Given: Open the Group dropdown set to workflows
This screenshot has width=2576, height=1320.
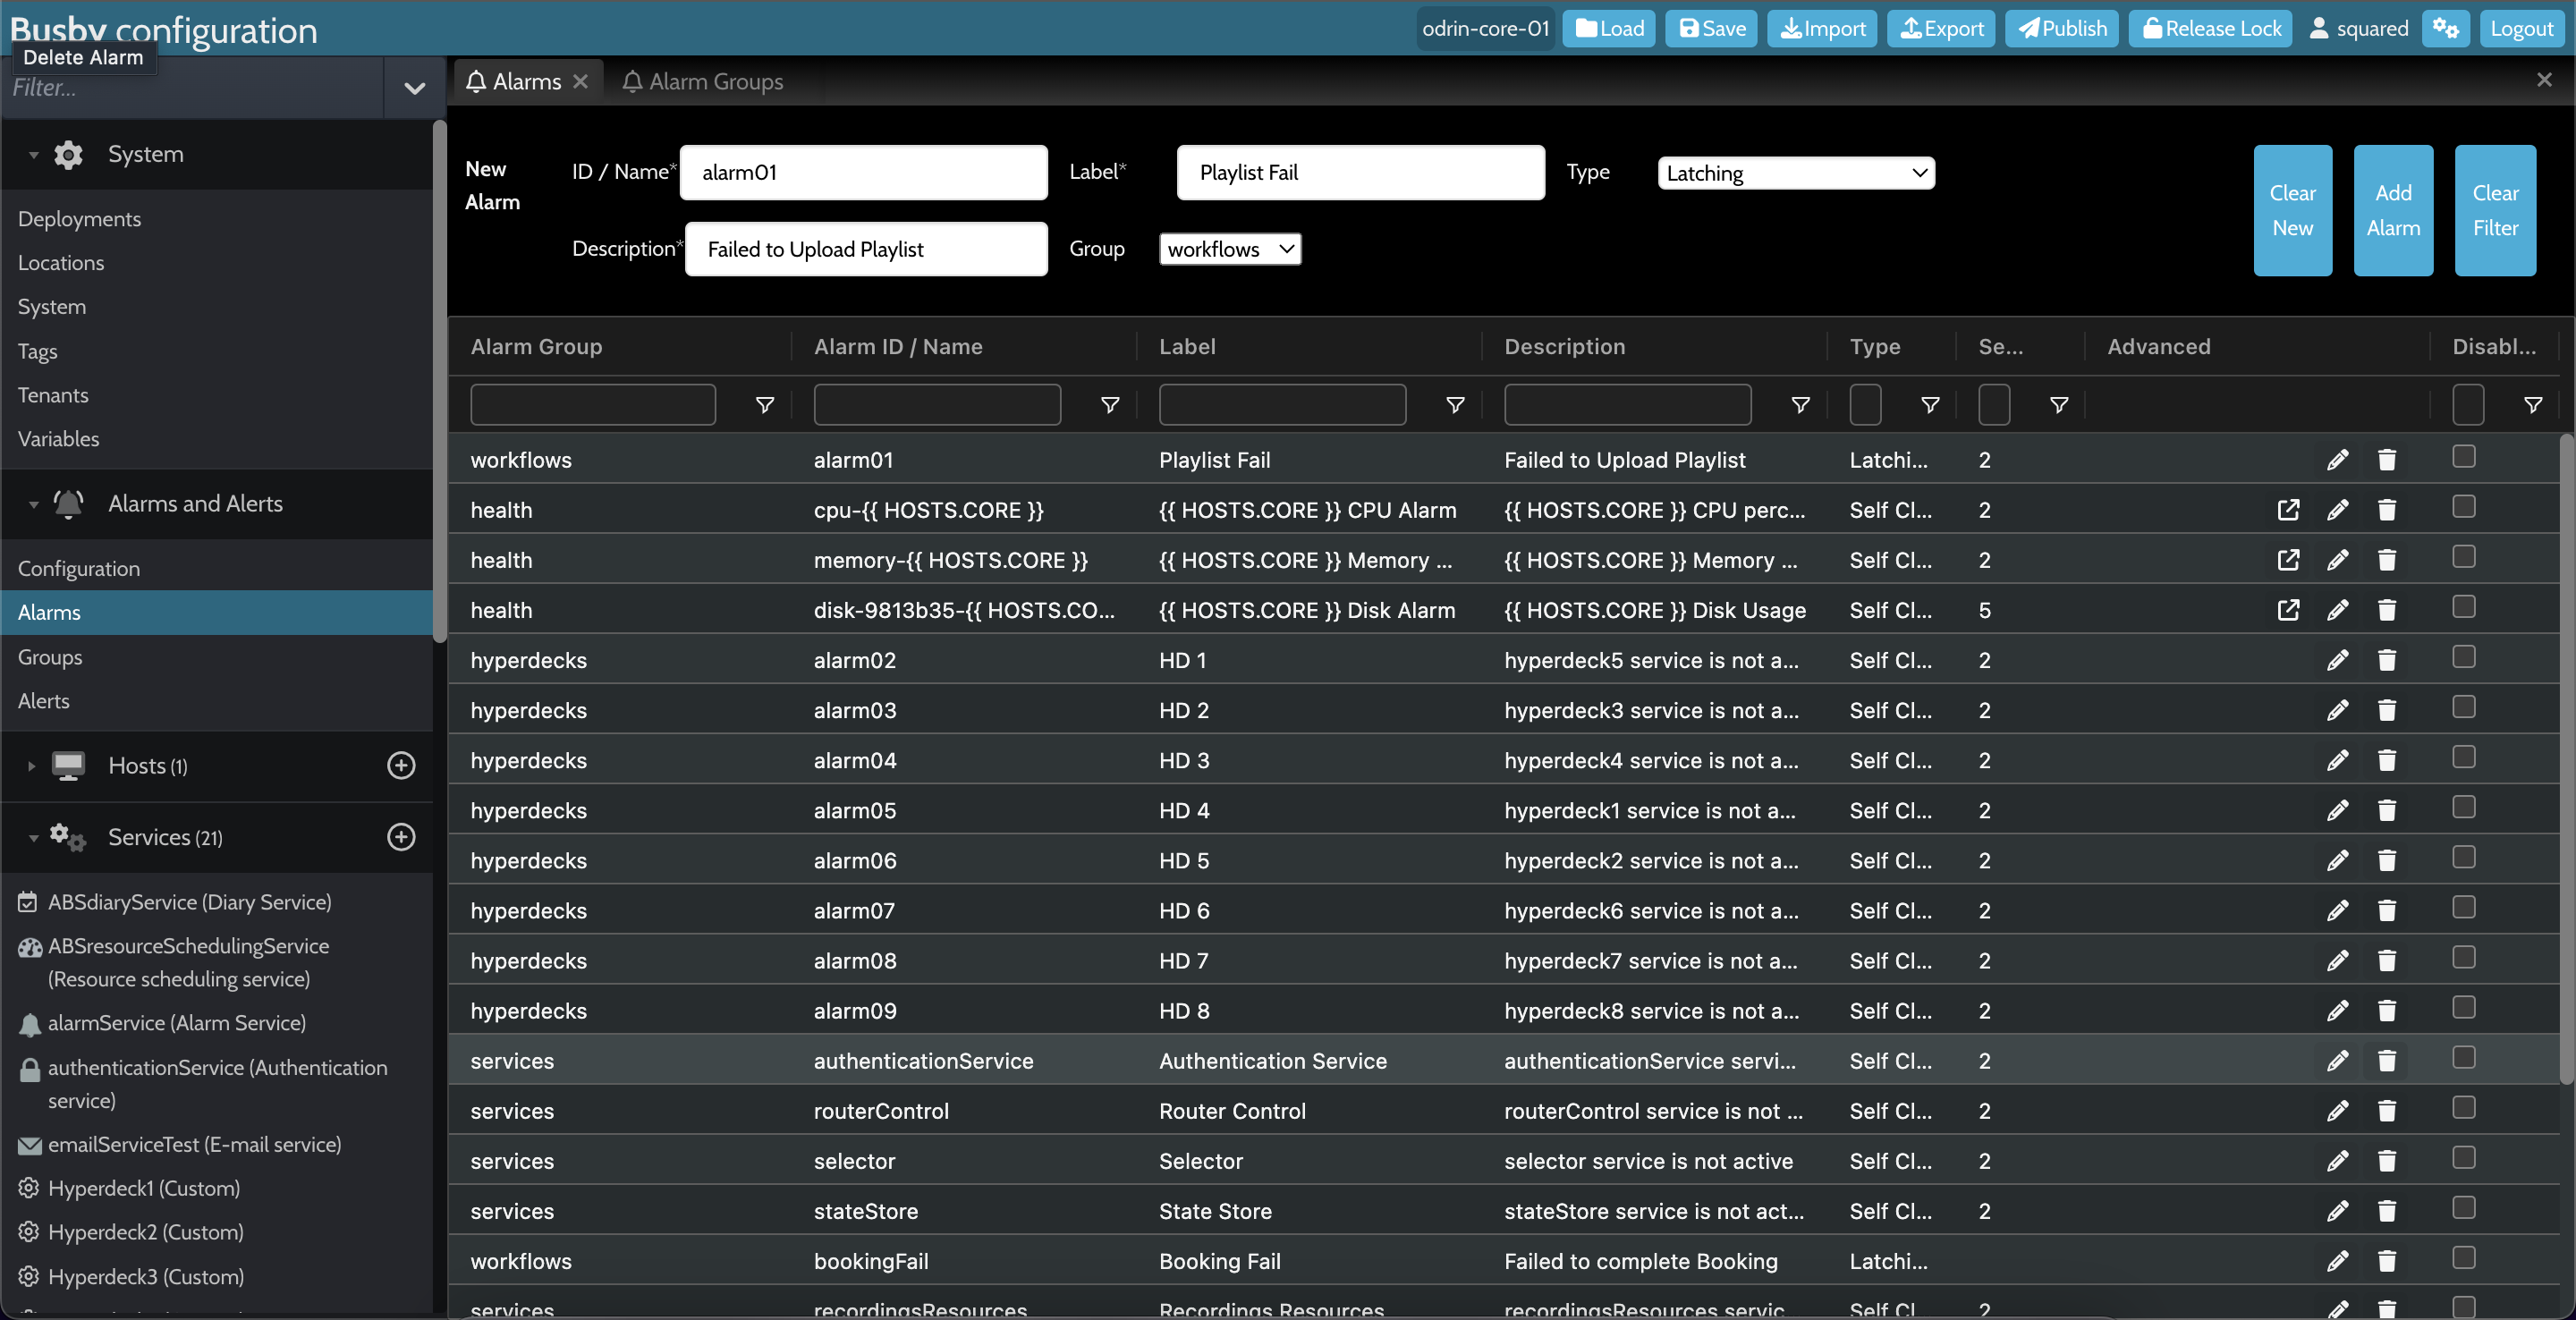Looking at the screenshot, I should pyautogui.click(x=1230, y=249).
